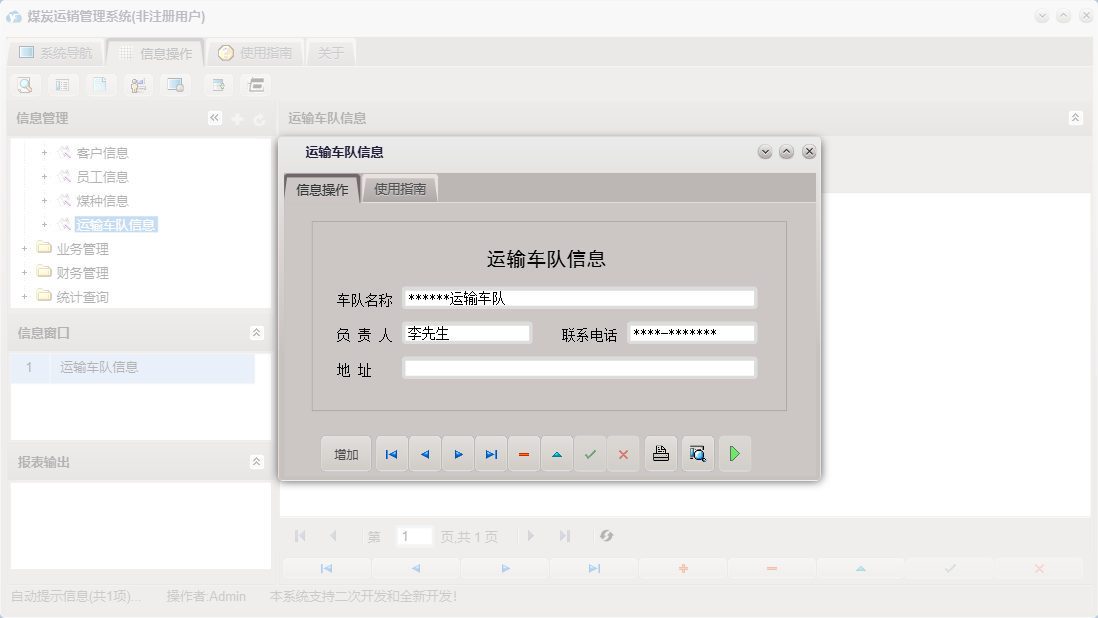Jump to last record with navigation button
Viewport: 1098px width, 618px height.
point(491,453)
